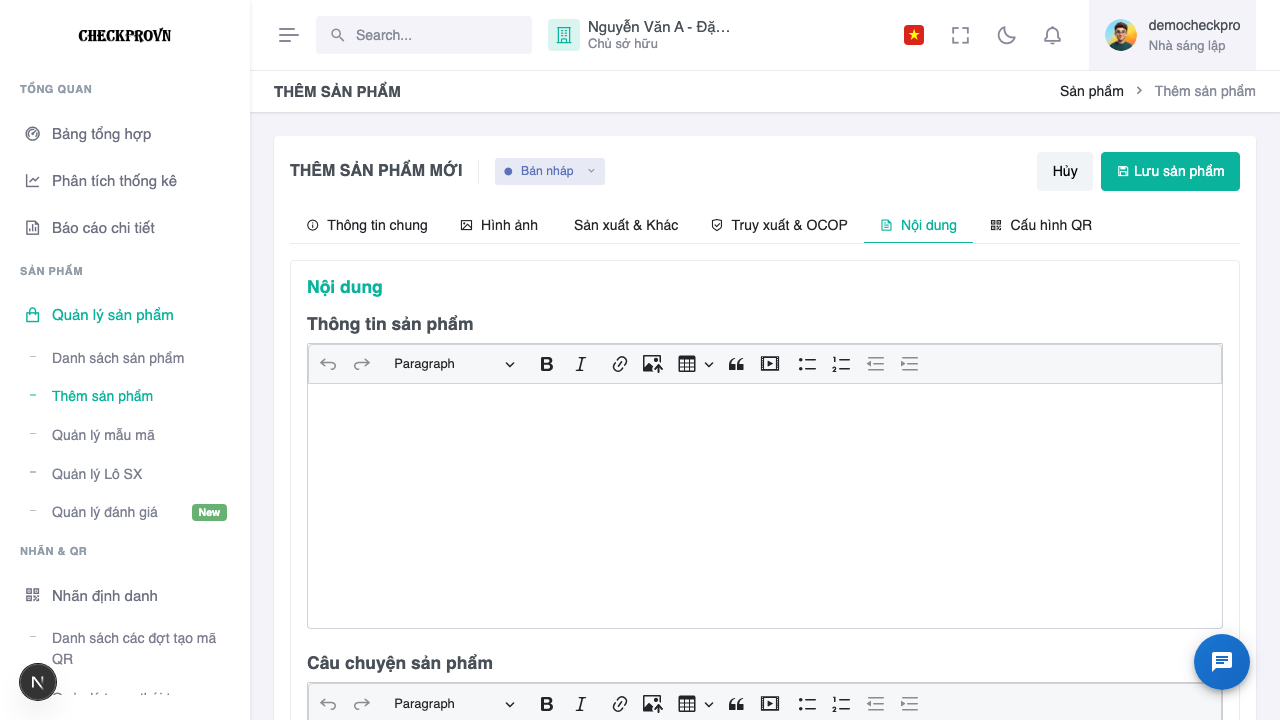Click the building icon beside Nguyễn Văn A
This screenshot has width=1280, height=720.
[564, 35]
